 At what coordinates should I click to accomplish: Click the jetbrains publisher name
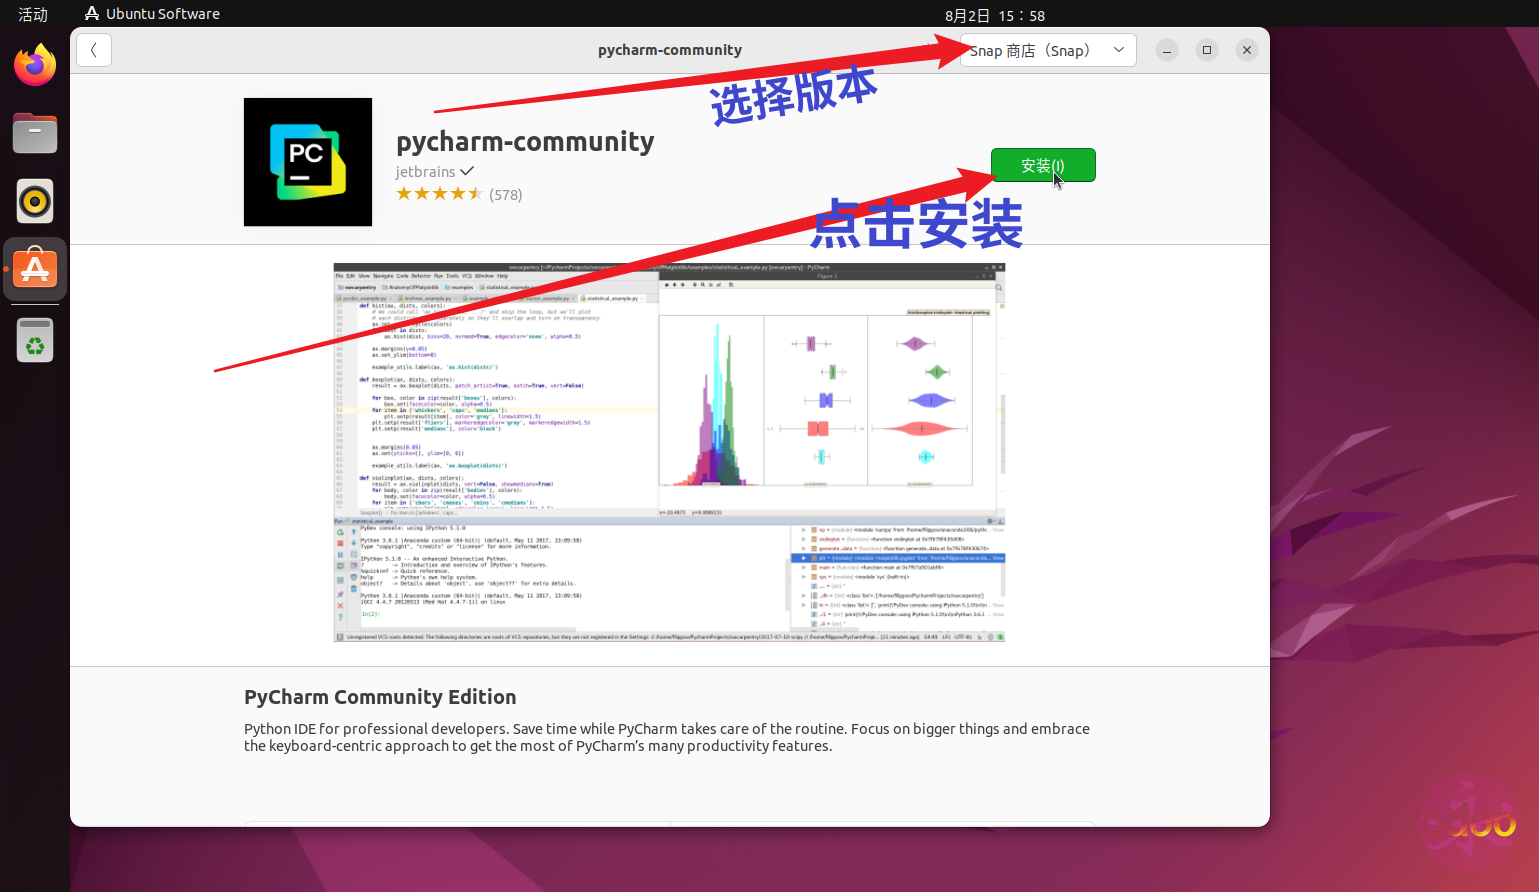[425, 172]
